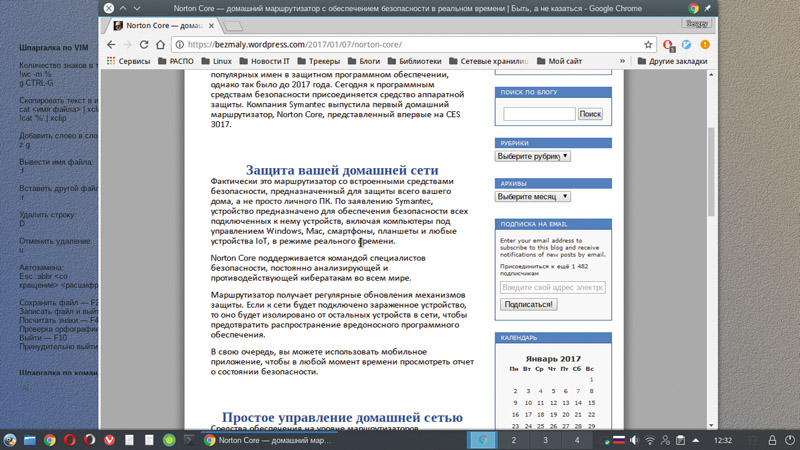Switch to virtual desktop 2

[514, 440]
